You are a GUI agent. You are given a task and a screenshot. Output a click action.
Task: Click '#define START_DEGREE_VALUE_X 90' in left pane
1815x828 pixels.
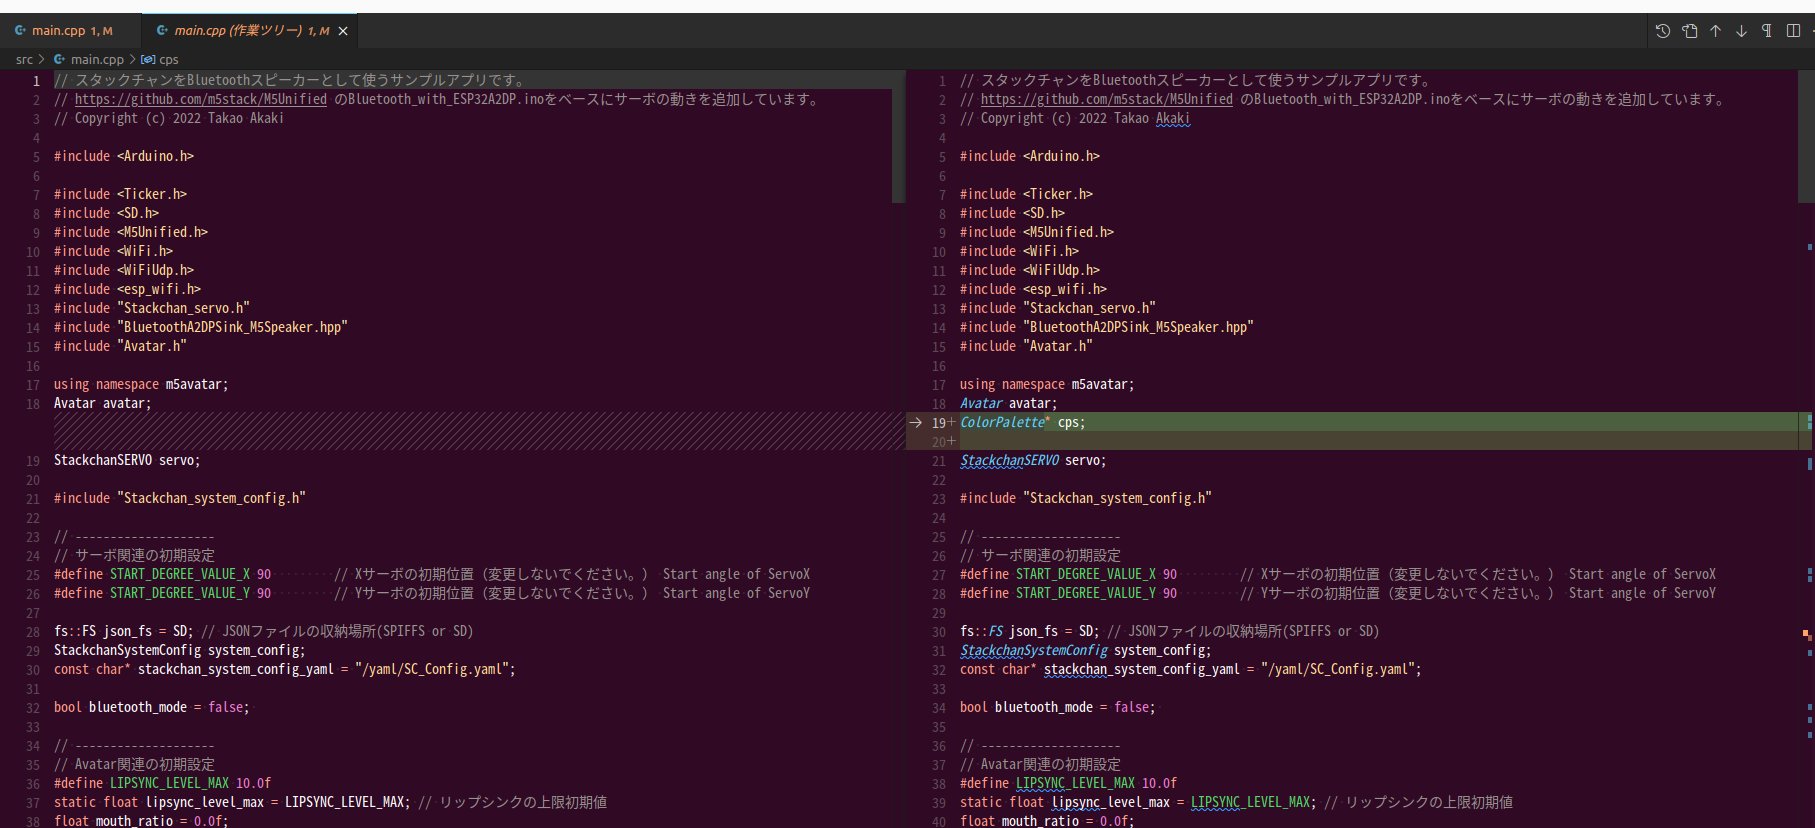tap(162, 574)
